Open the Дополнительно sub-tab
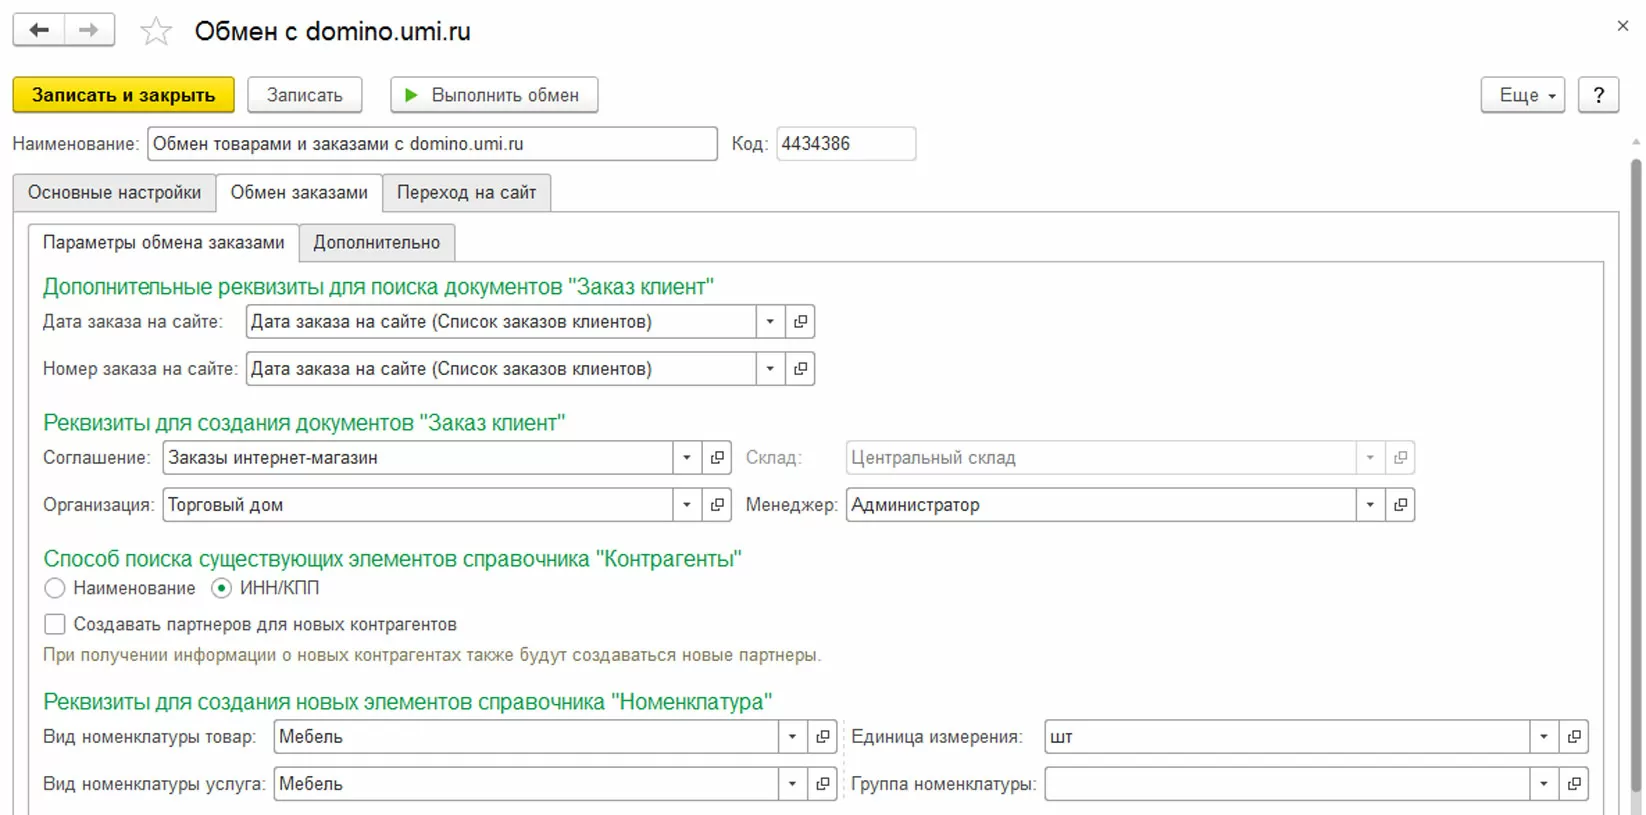The width and height of the screenshot is (1646, 815). (376, 242)
